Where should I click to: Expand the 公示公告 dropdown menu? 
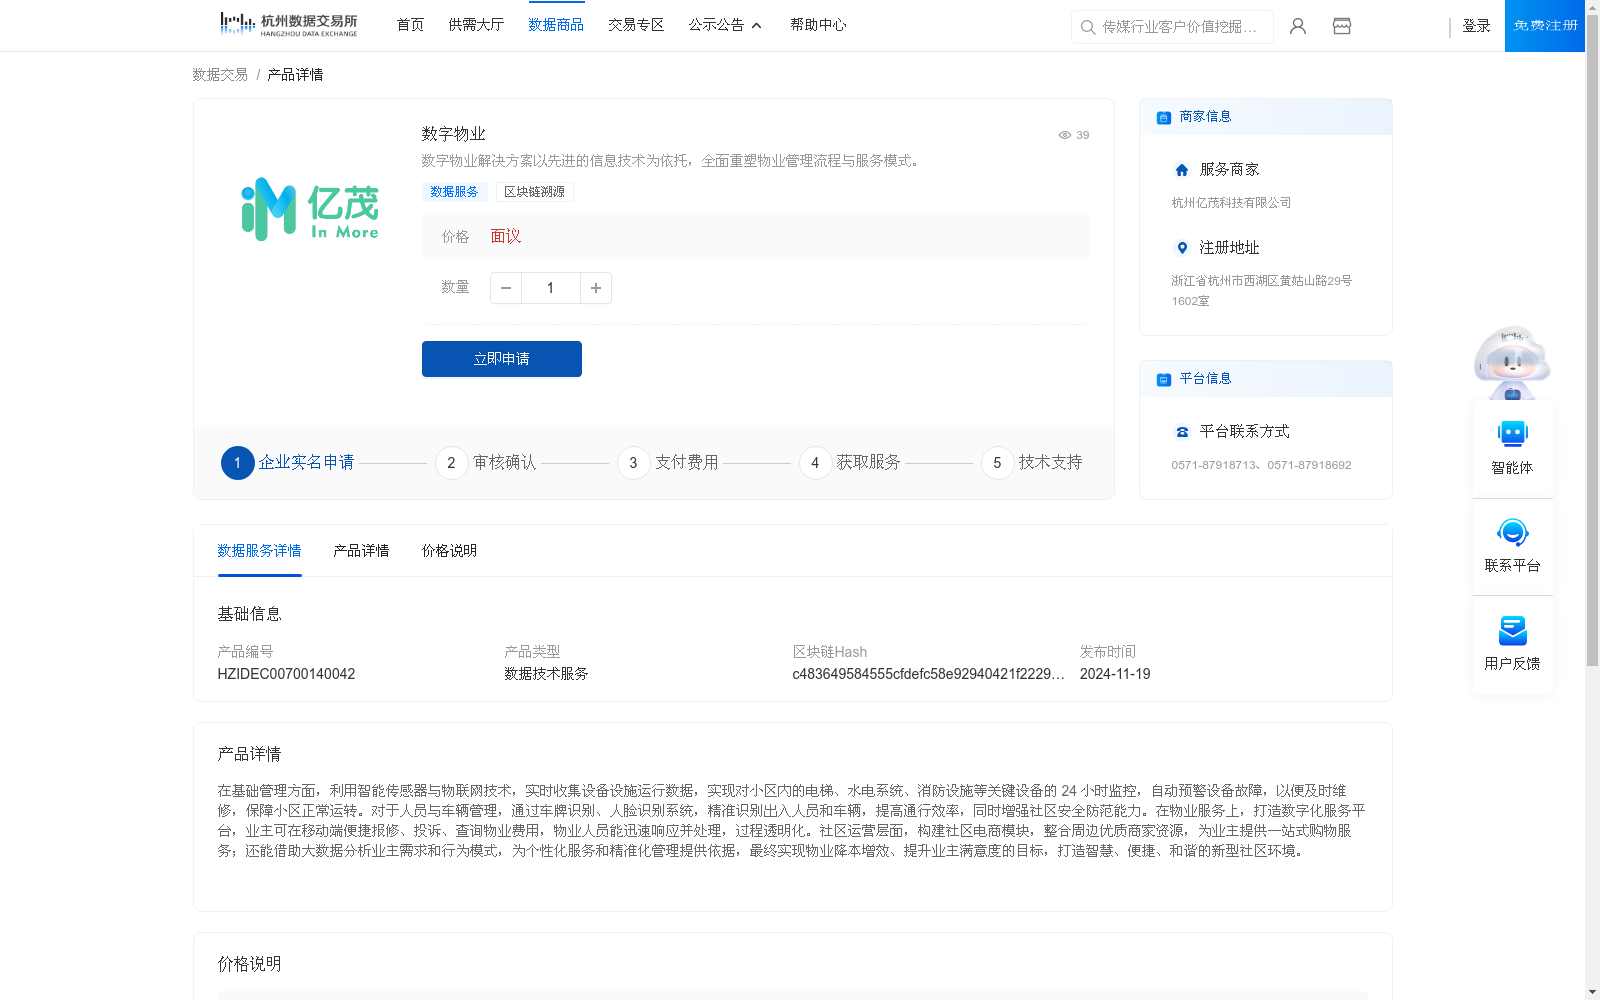point(725,25)
